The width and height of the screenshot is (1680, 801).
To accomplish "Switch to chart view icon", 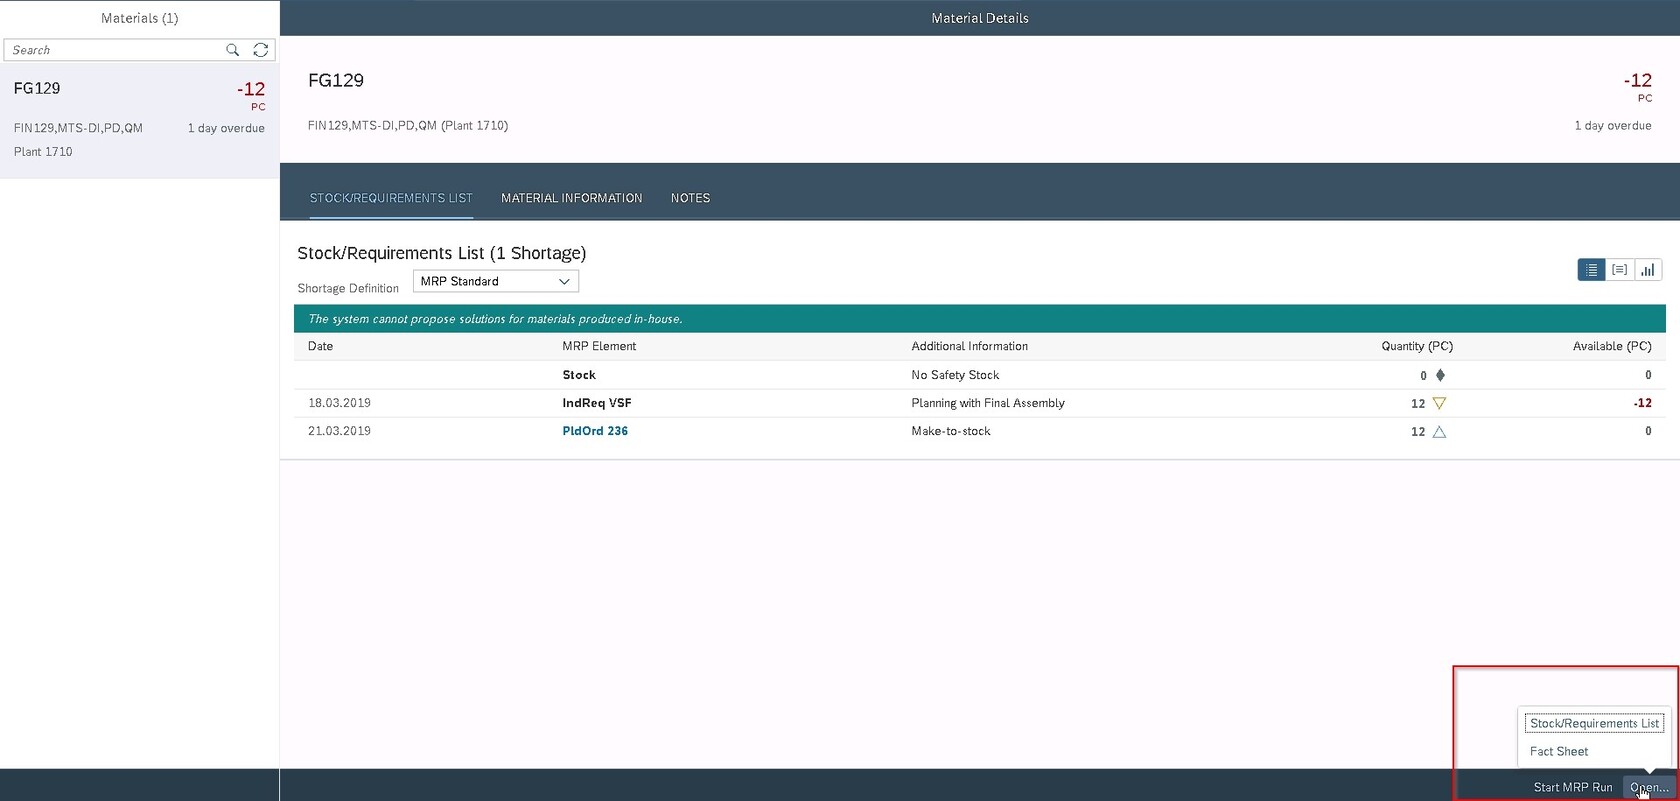I will (1647, 270).
